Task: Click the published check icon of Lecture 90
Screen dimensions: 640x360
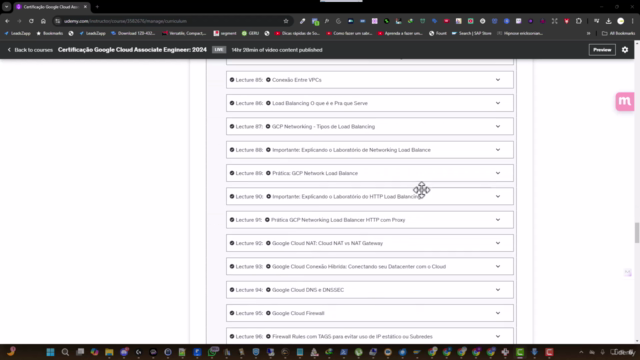Action: coord(232,197)
